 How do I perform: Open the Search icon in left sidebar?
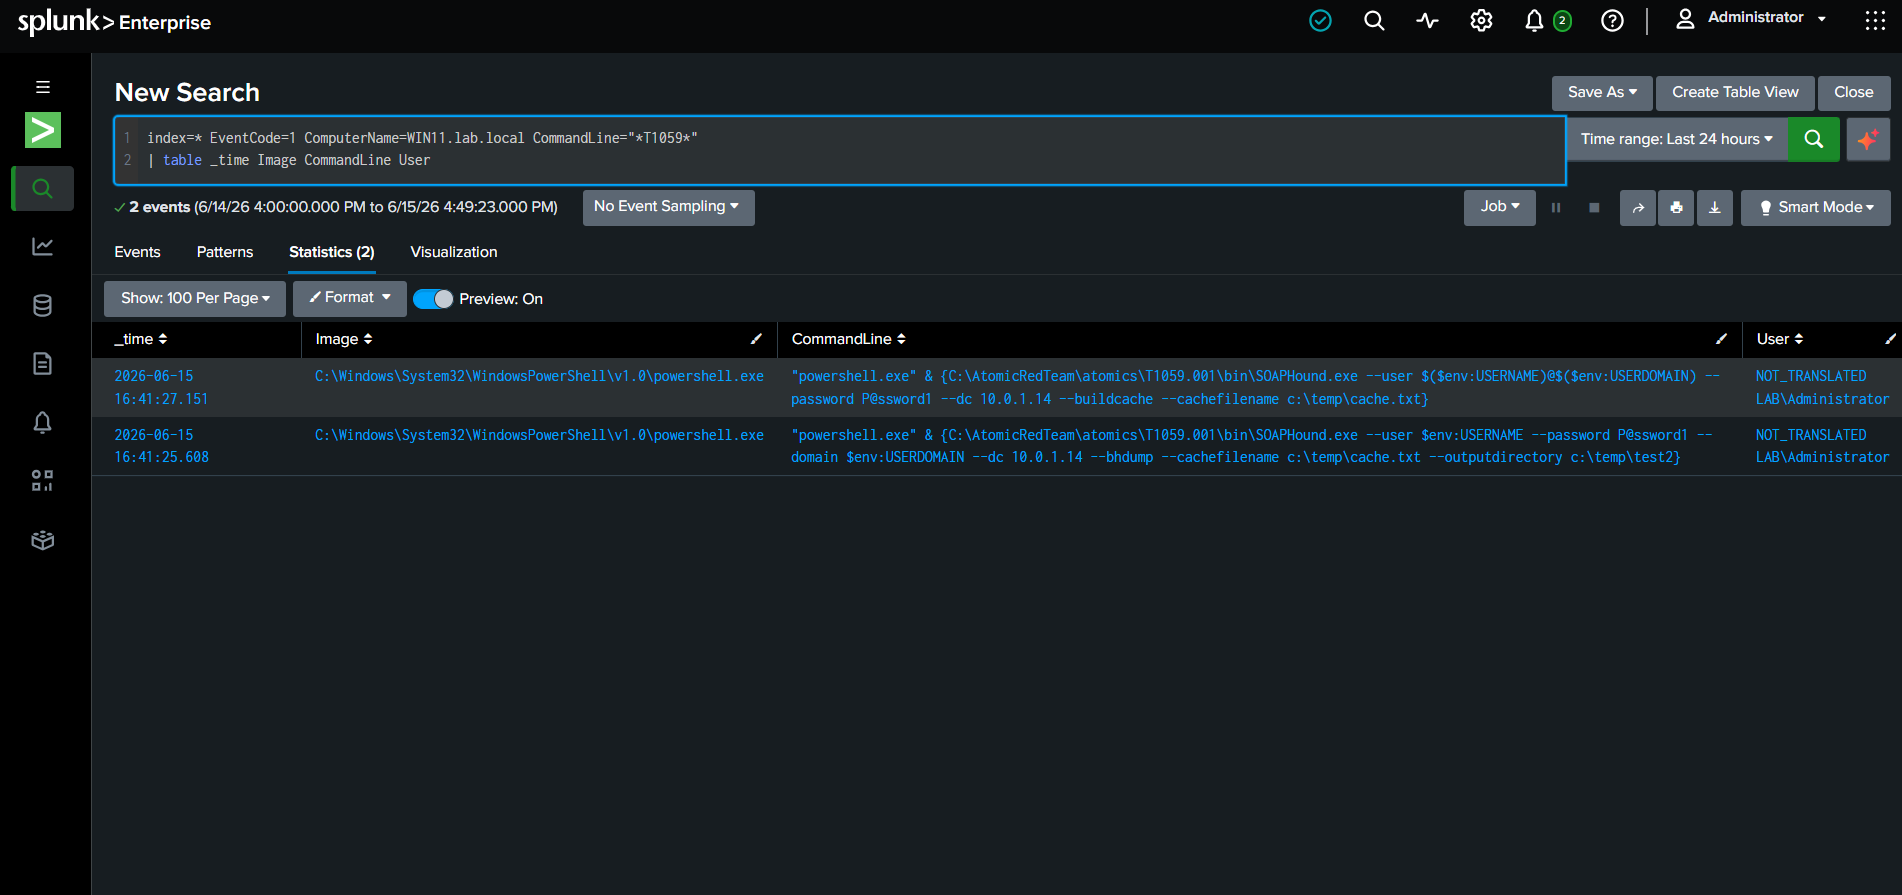42,188
